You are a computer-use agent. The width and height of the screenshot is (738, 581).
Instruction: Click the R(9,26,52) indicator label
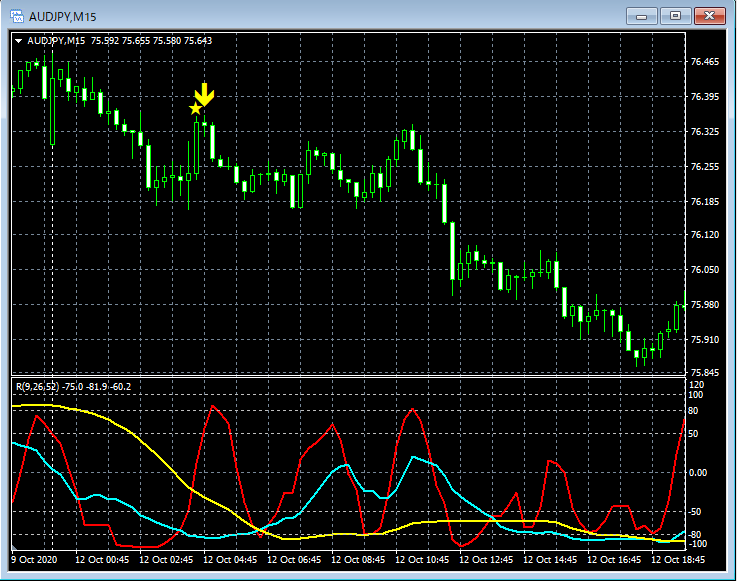point(38,387)
